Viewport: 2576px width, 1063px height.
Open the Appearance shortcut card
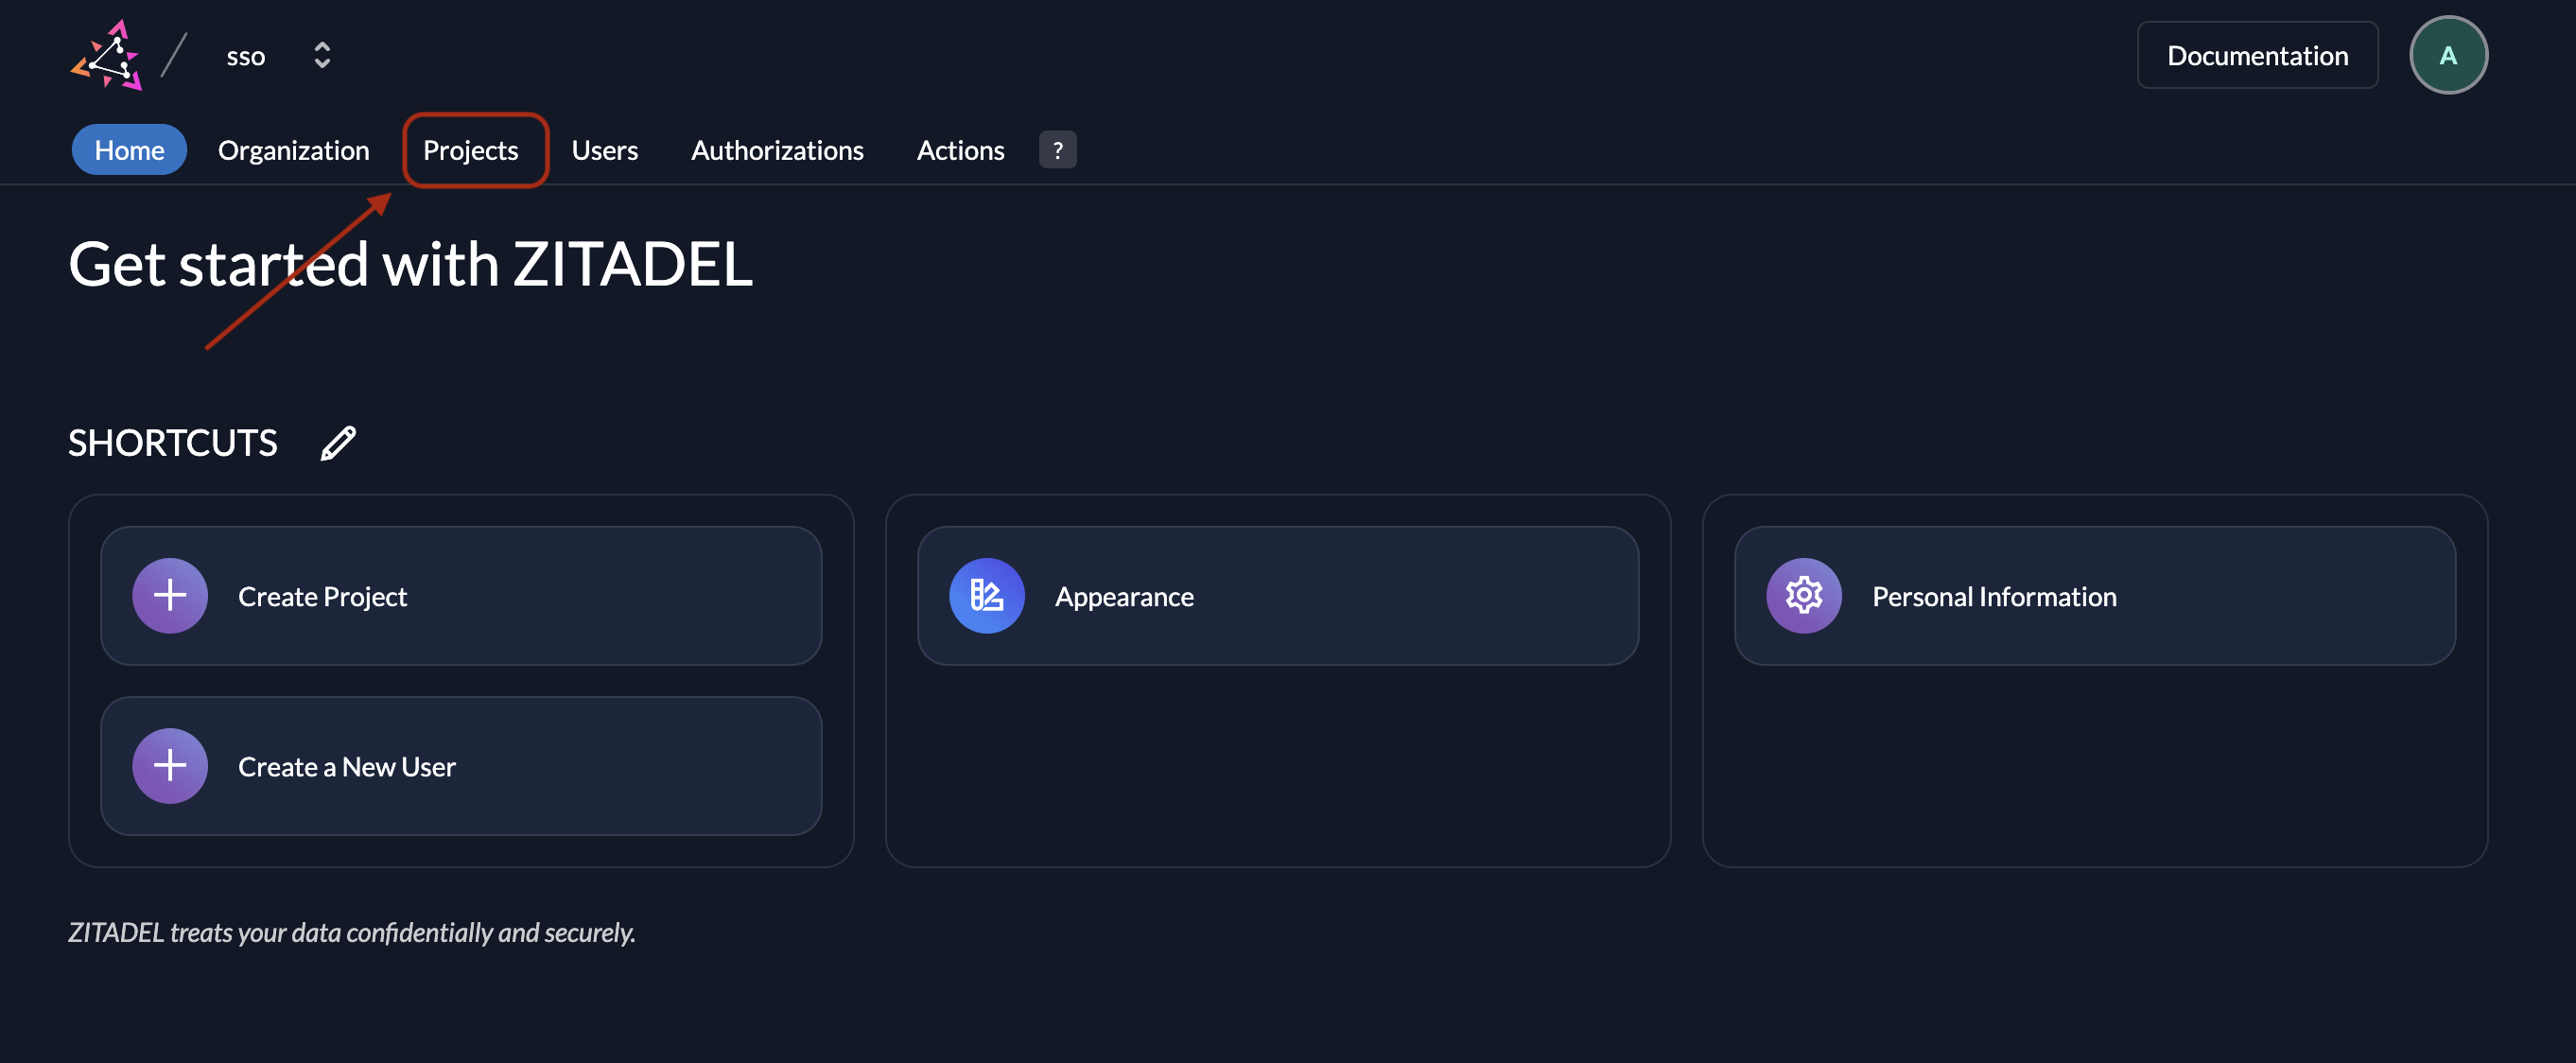point(1278,595)
